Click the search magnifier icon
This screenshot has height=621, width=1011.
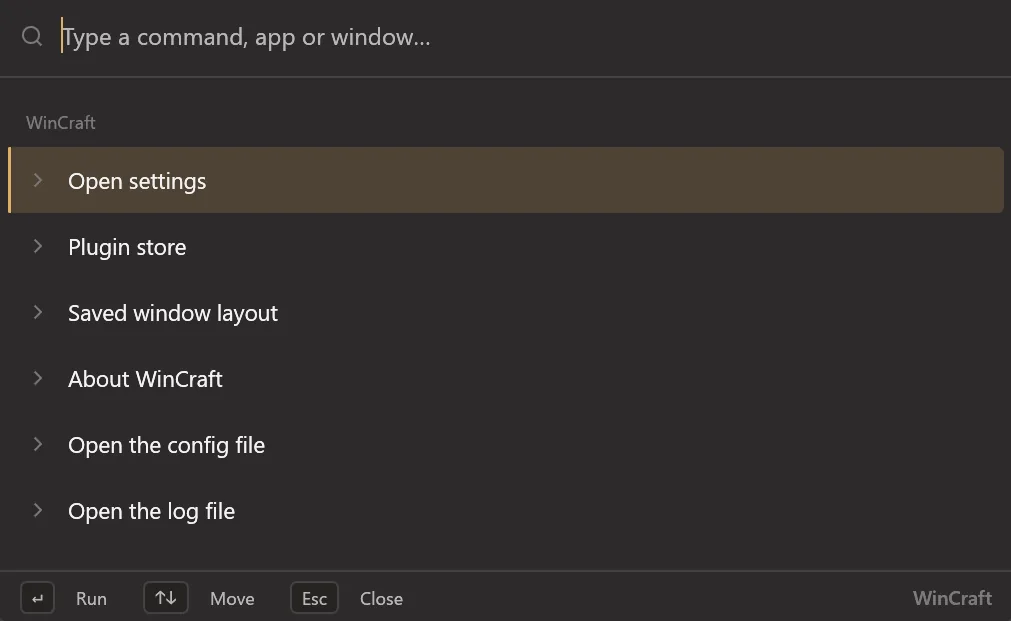pos(32,36)
